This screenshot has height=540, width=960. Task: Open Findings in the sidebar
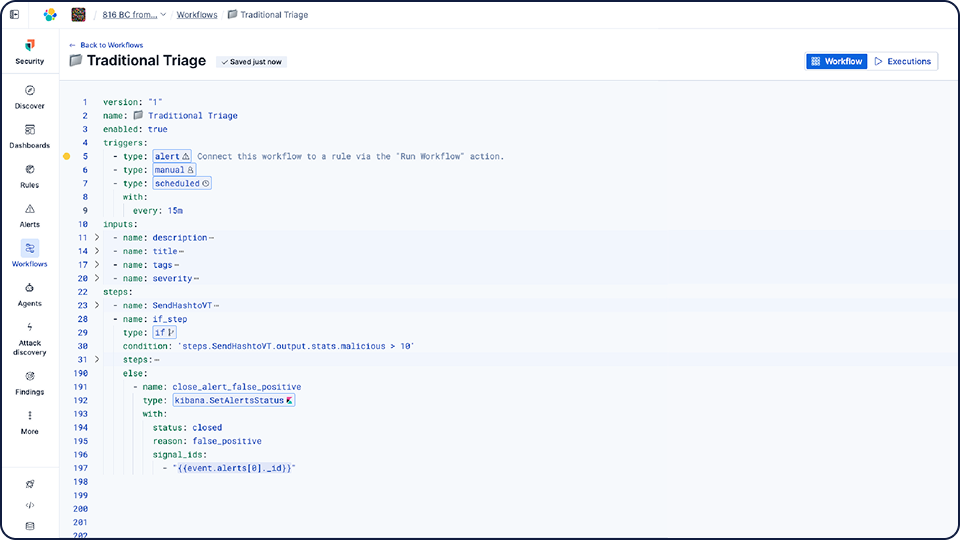[29, 383]
